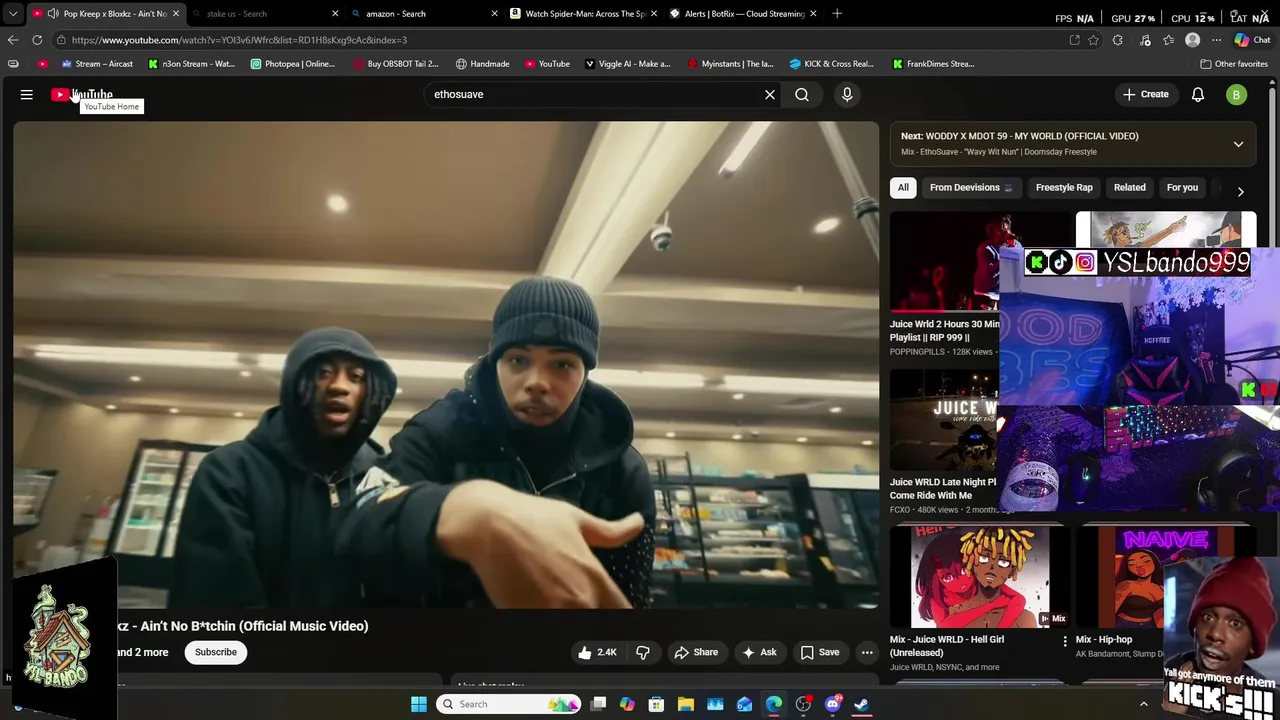This screenshot has width=1280, height=720.
Task: Save the video to a playlist
Action: pos(820,652)
